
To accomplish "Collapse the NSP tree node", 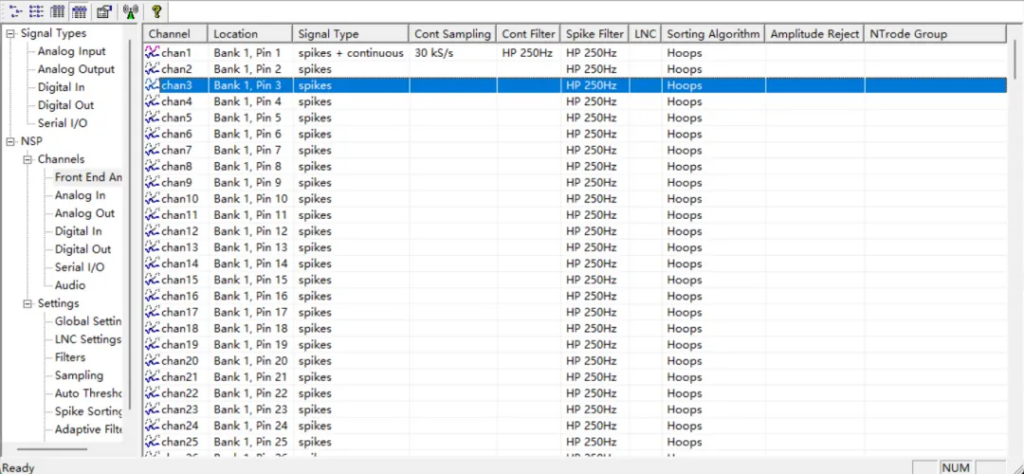I will 10,142.
